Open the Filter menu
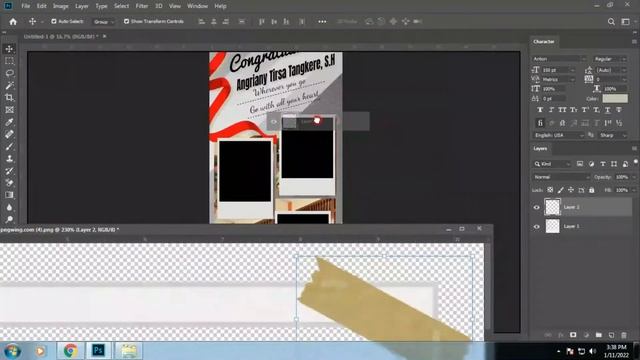 pyautogui.click(x=142, y=6)
